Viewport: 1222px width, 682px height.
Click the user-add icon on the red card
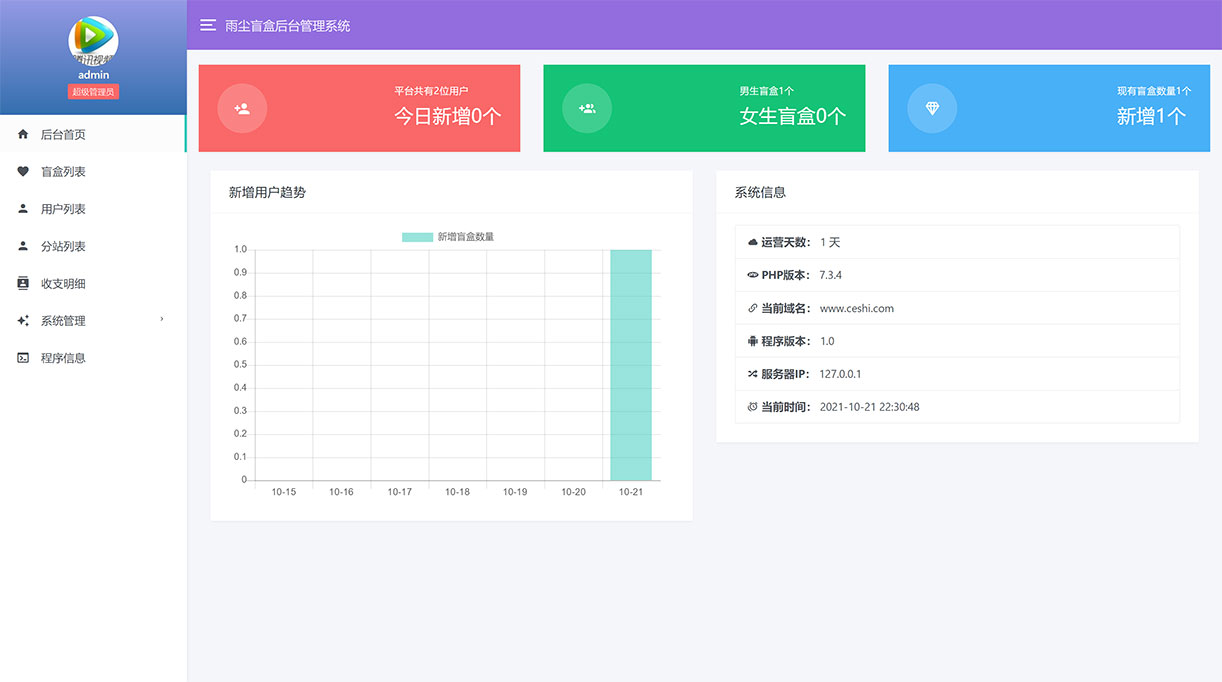tap(241, 108)
